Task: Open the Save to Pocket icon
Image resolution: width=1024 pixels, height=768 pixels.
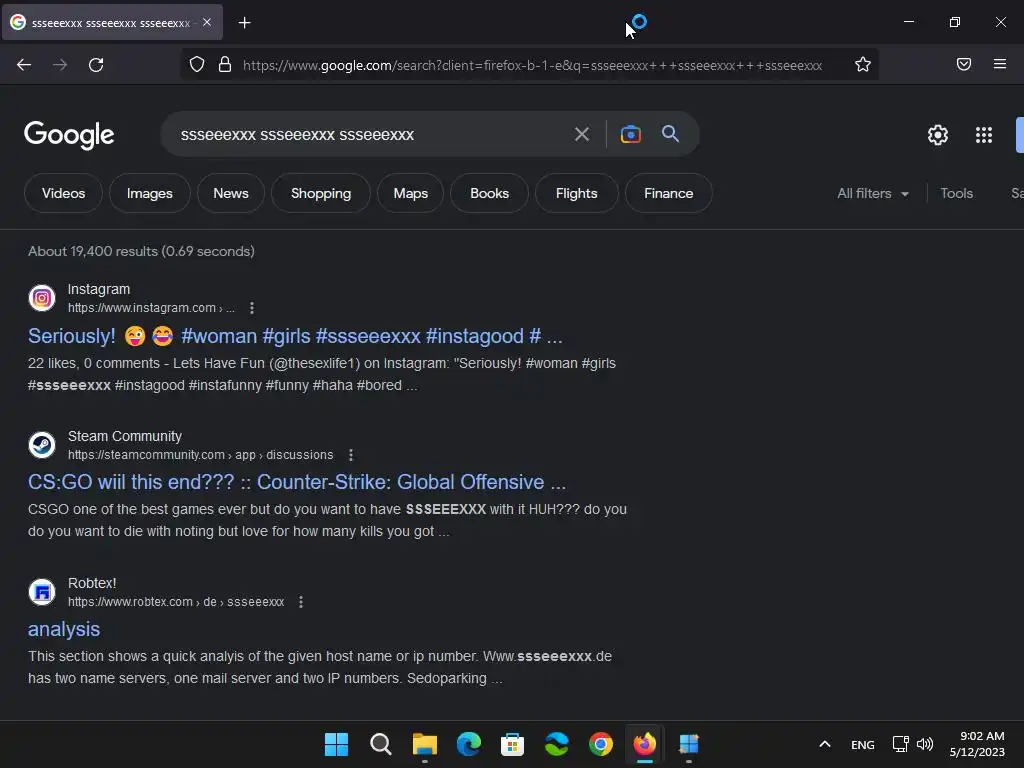Action: 963,64
